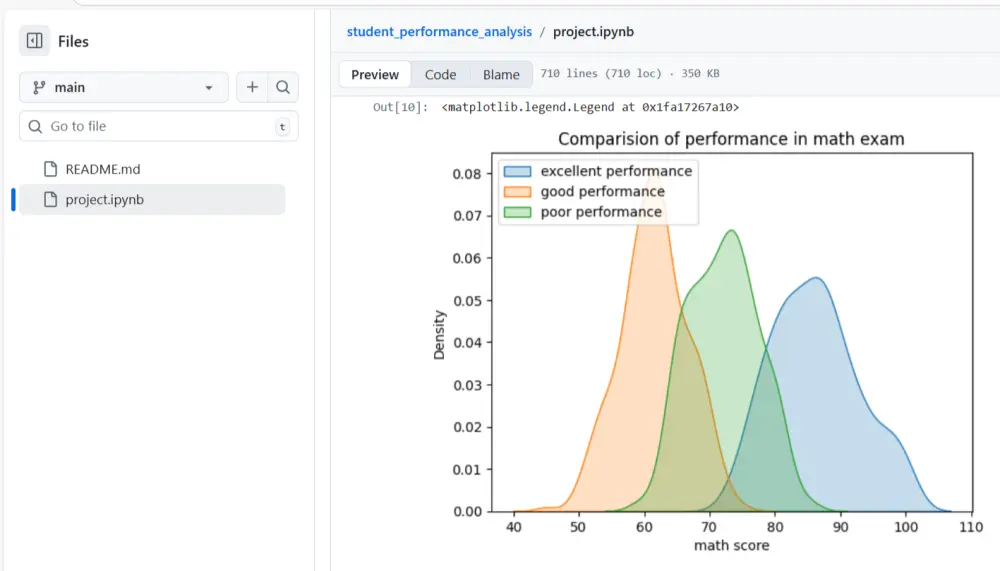Click the 0.08 y-axis tick label
The width and height of the screenshot is (1000, 571).
[x=467, y=174]
